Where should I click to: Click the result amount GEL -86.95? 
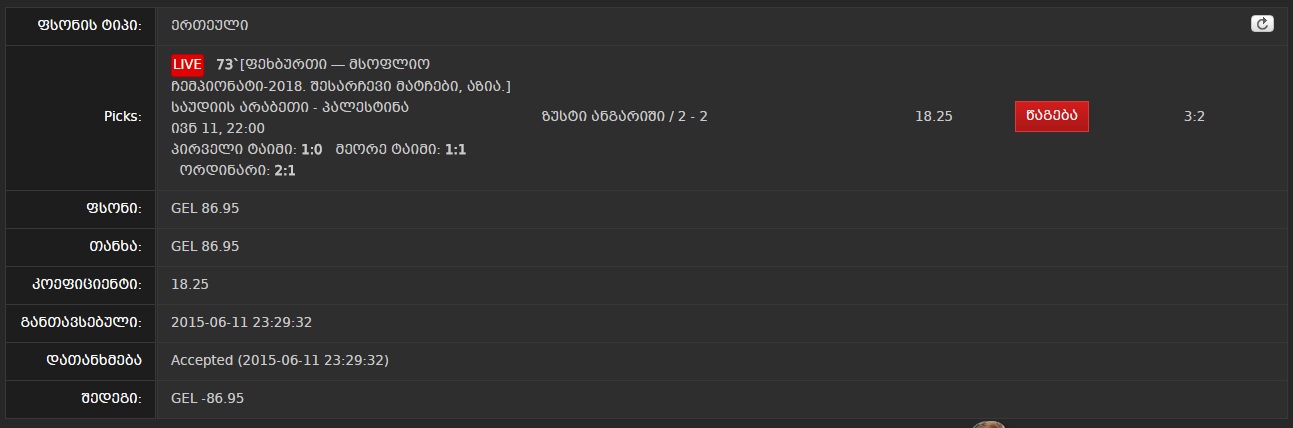coord(207,398)
